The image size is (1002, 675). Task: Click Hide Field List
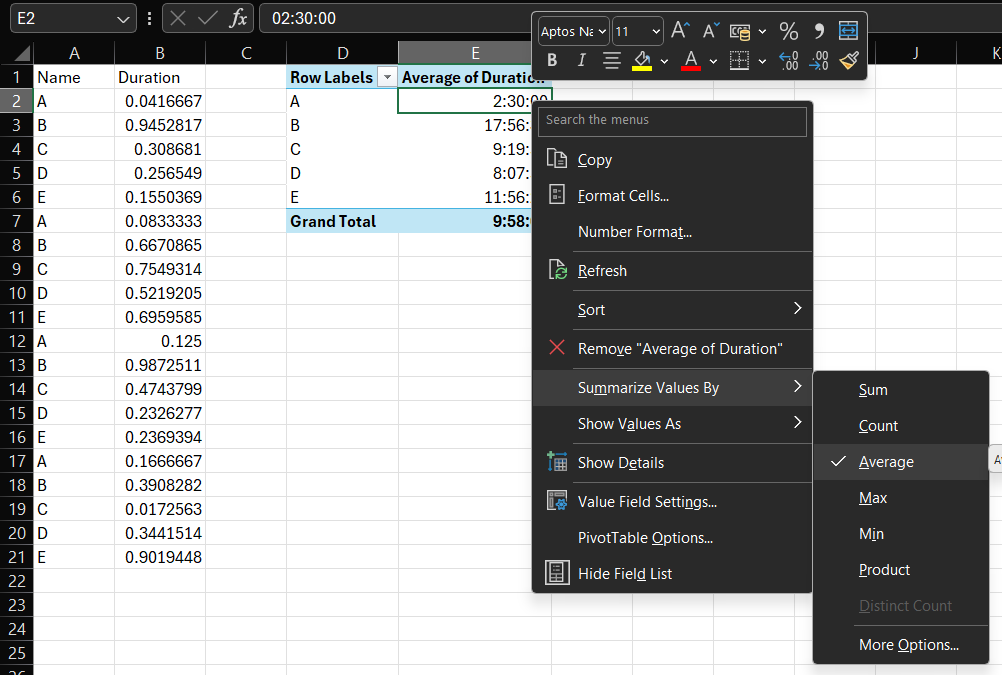pyautogui.click(x=672, y=574)
